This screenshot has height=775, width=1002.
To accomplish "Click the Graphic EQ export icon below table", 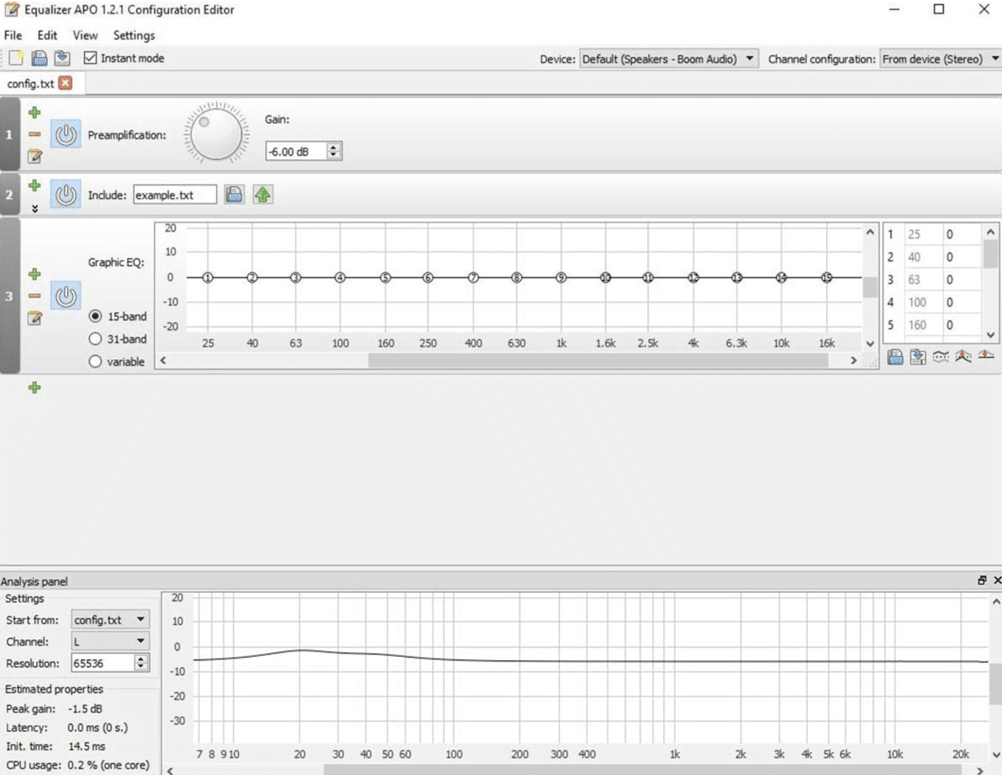I will (x=918, y=357).
